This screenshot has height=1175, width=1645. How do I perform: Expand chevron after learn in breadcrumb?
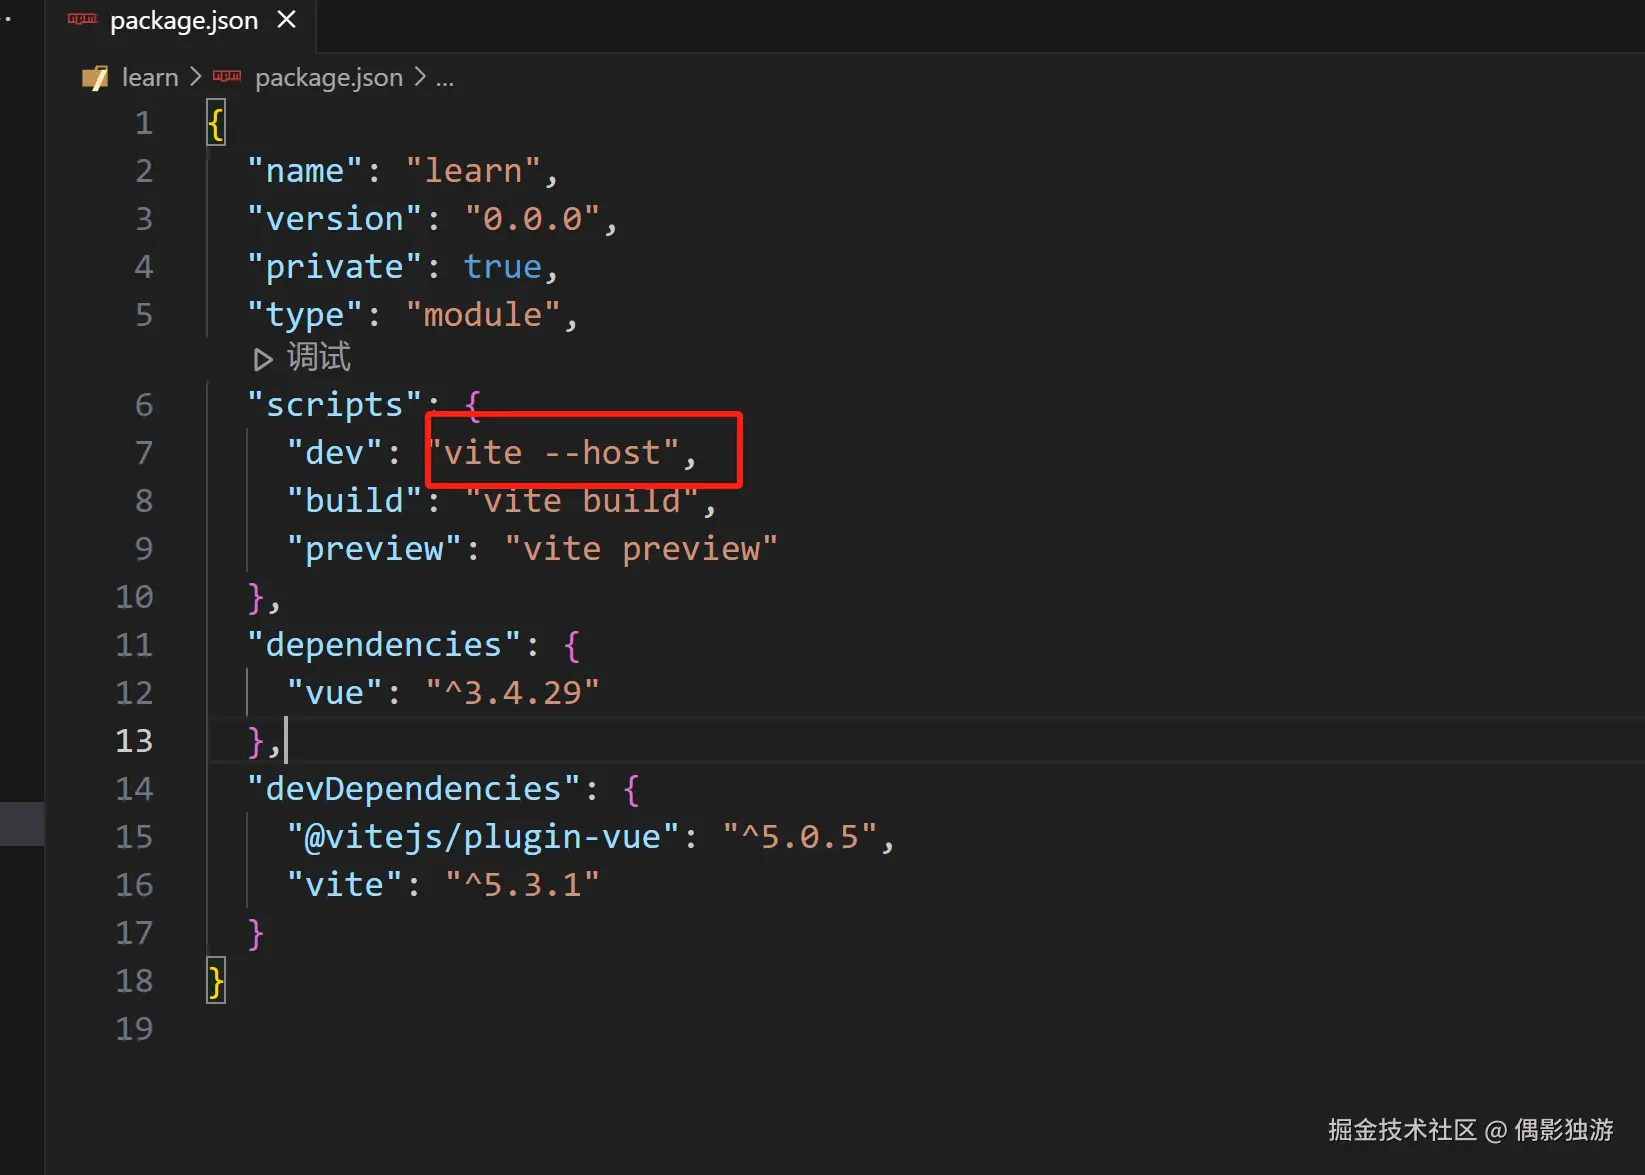pos(196,77)
